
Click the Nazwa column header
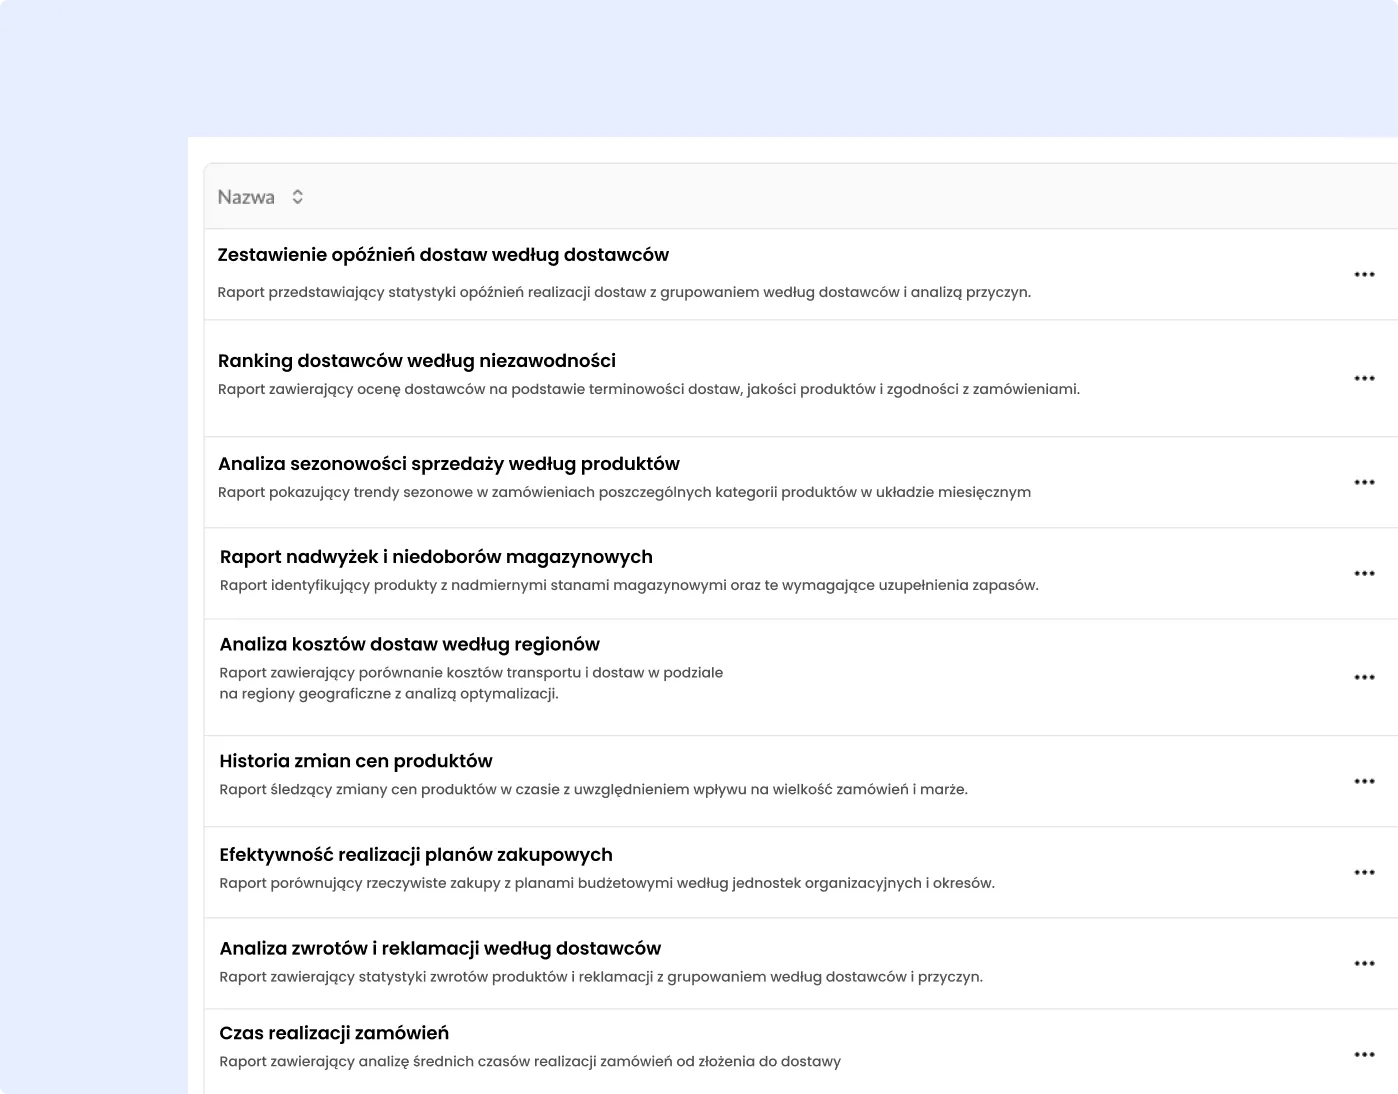click(x=246, y=197)
